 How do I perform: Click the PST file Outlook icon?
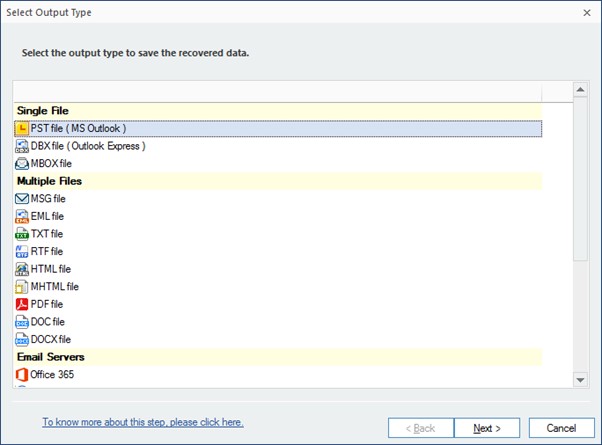pos(22,128)
